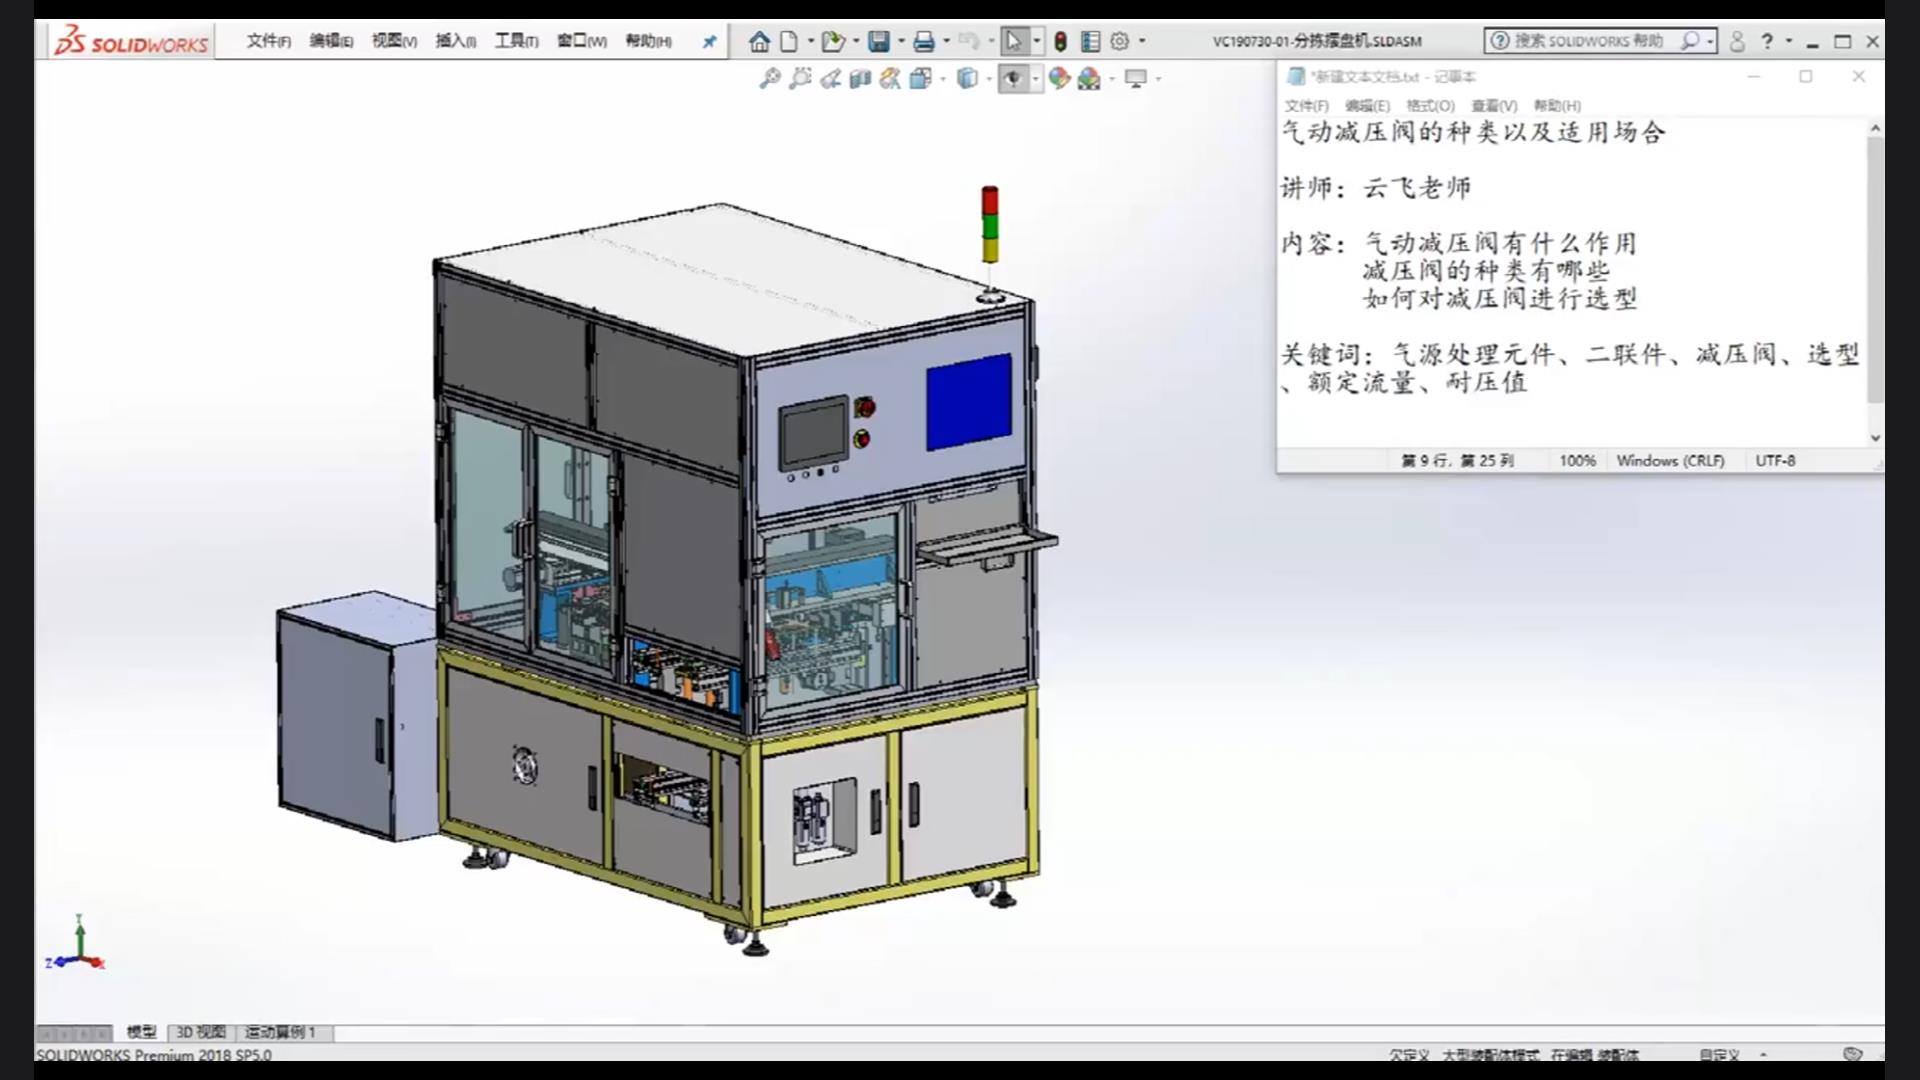Expand the Select tool dropdown arrow

click(1037, 41)
